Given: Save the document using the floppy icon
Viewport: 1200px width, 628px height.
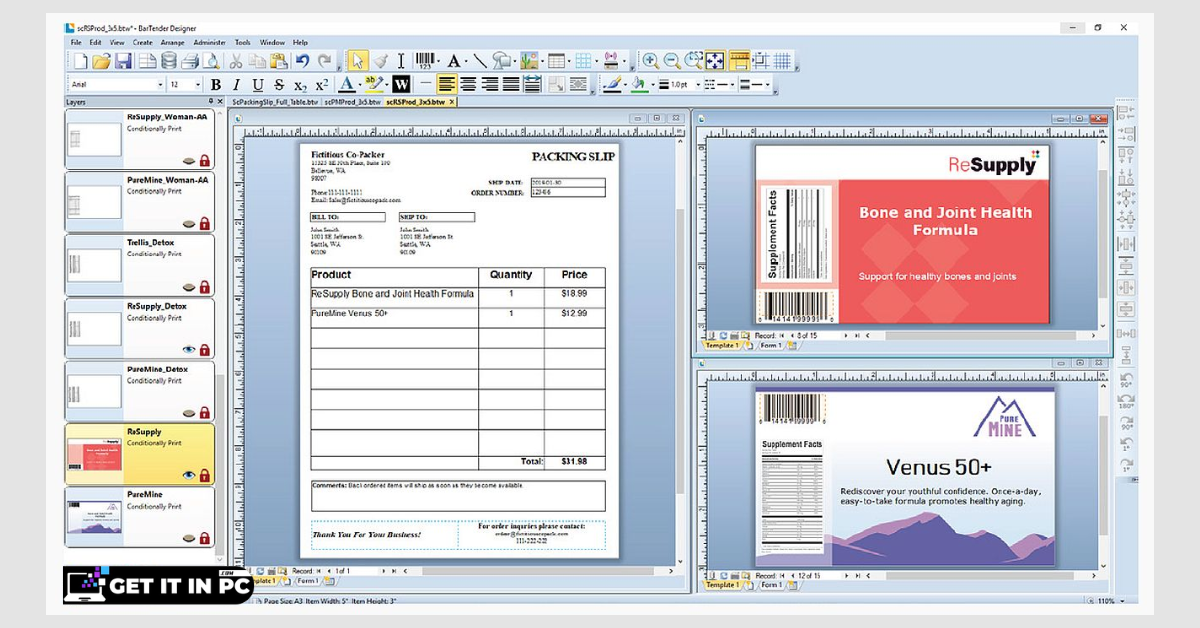Looking at the screenshot, I should coord(123,61).
